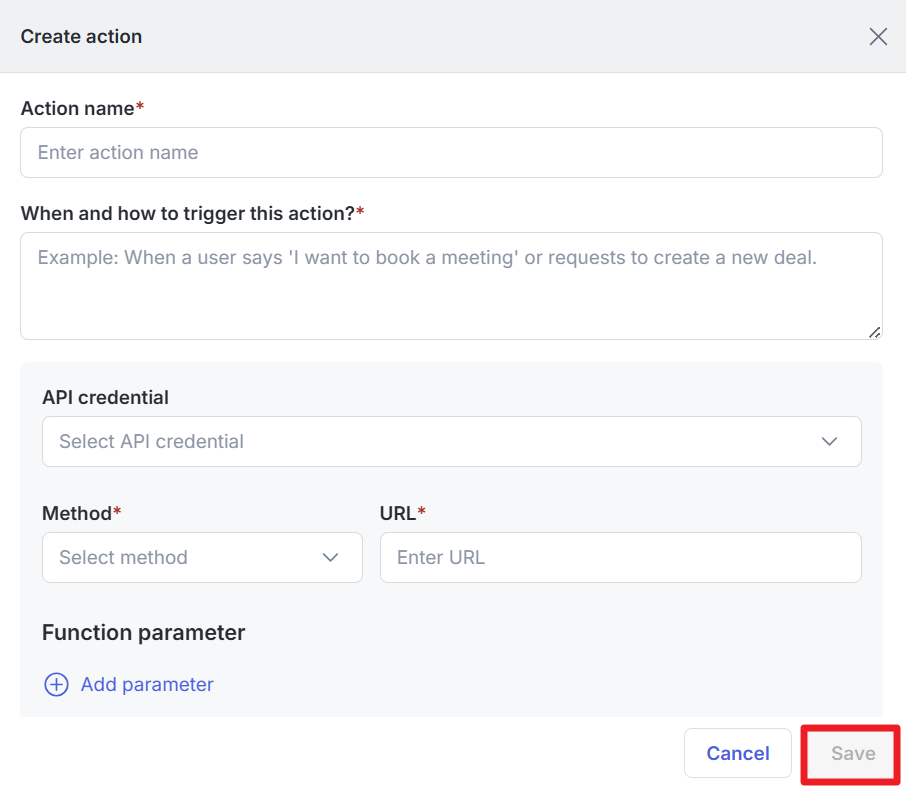This screenshot has width=906, height=797.
Task: Click the Save button
Action: [852, 753]
